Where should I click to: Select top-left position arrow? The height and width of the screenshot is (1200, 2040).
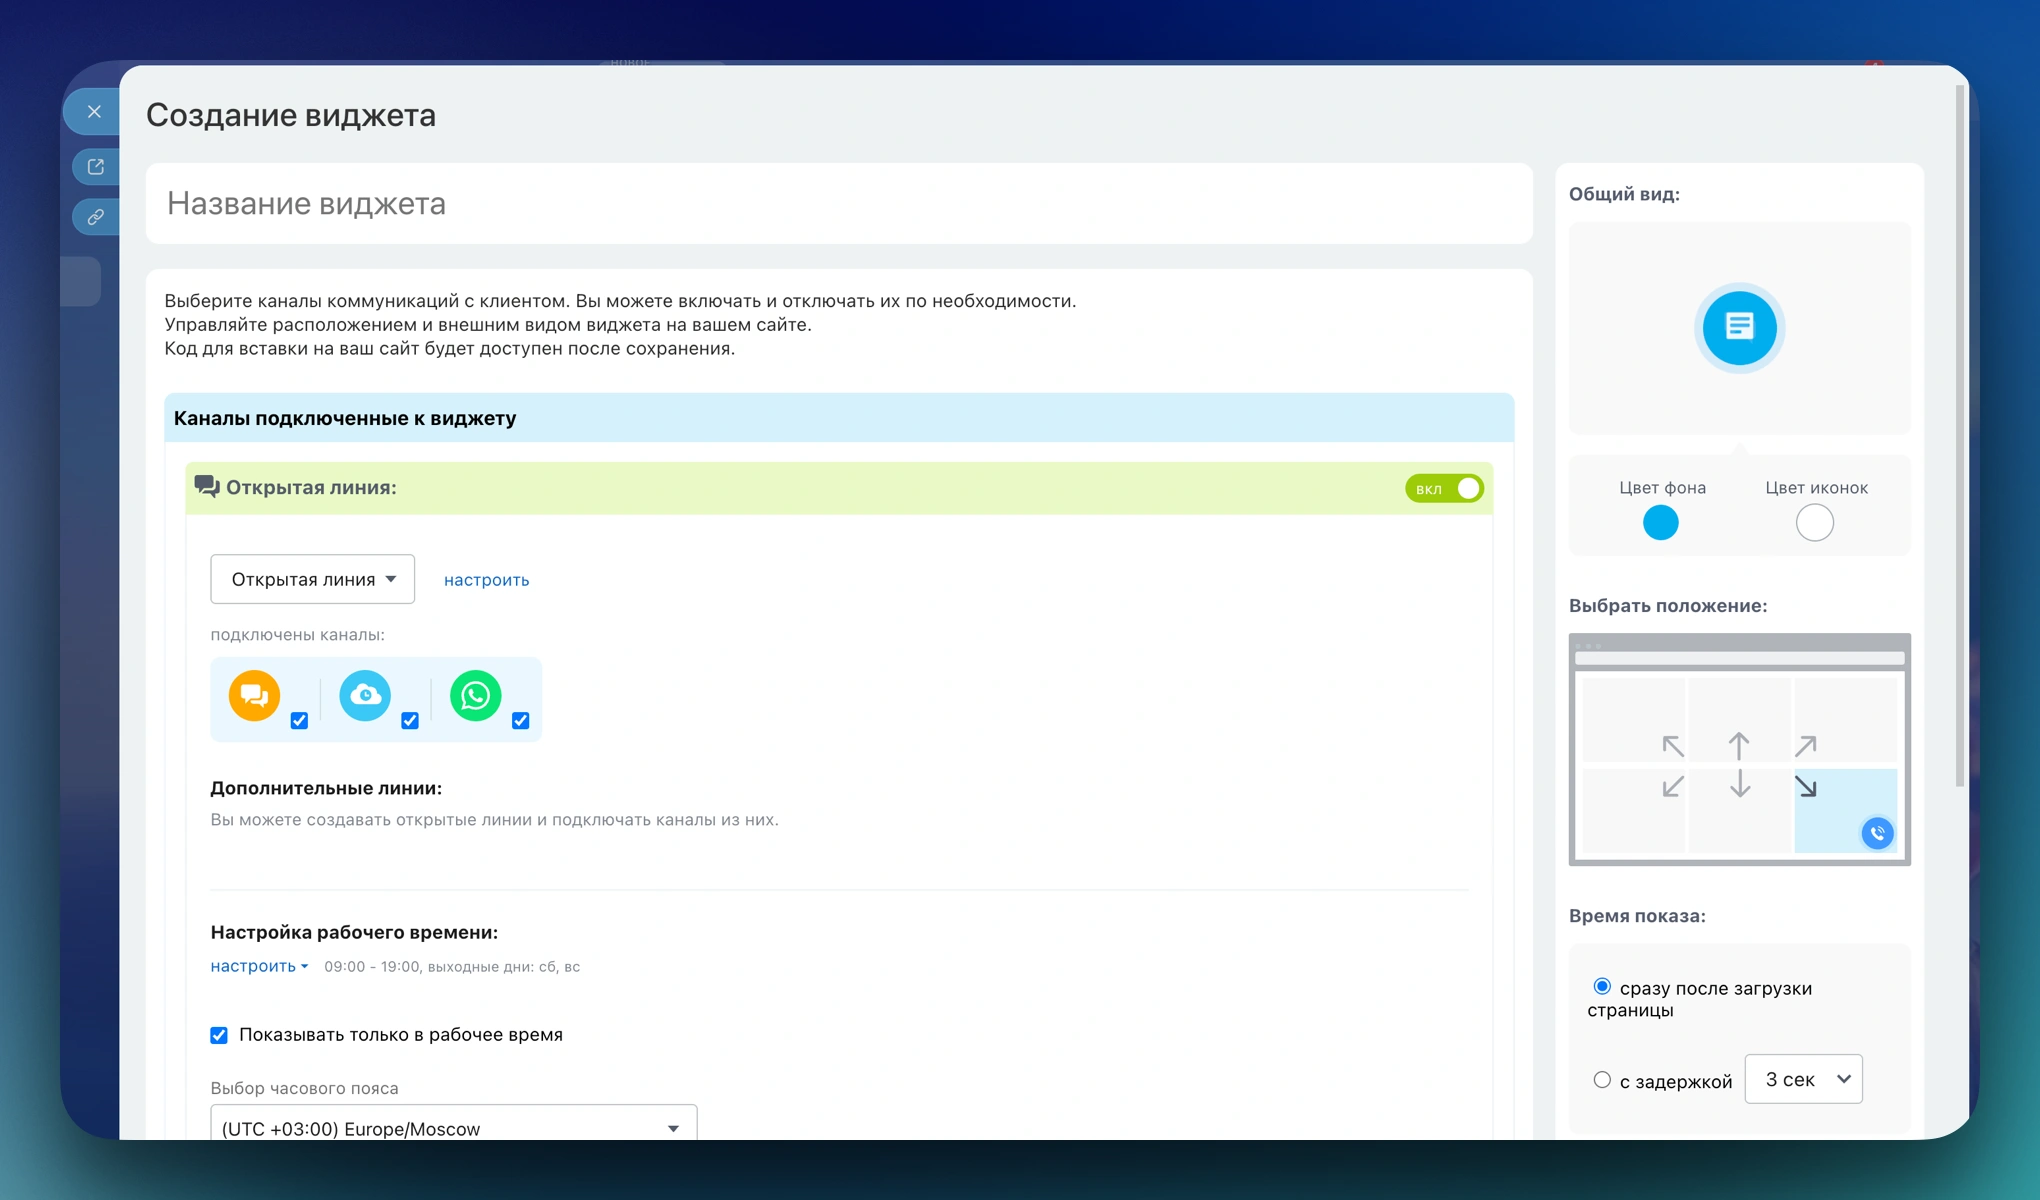[1672, 746]
